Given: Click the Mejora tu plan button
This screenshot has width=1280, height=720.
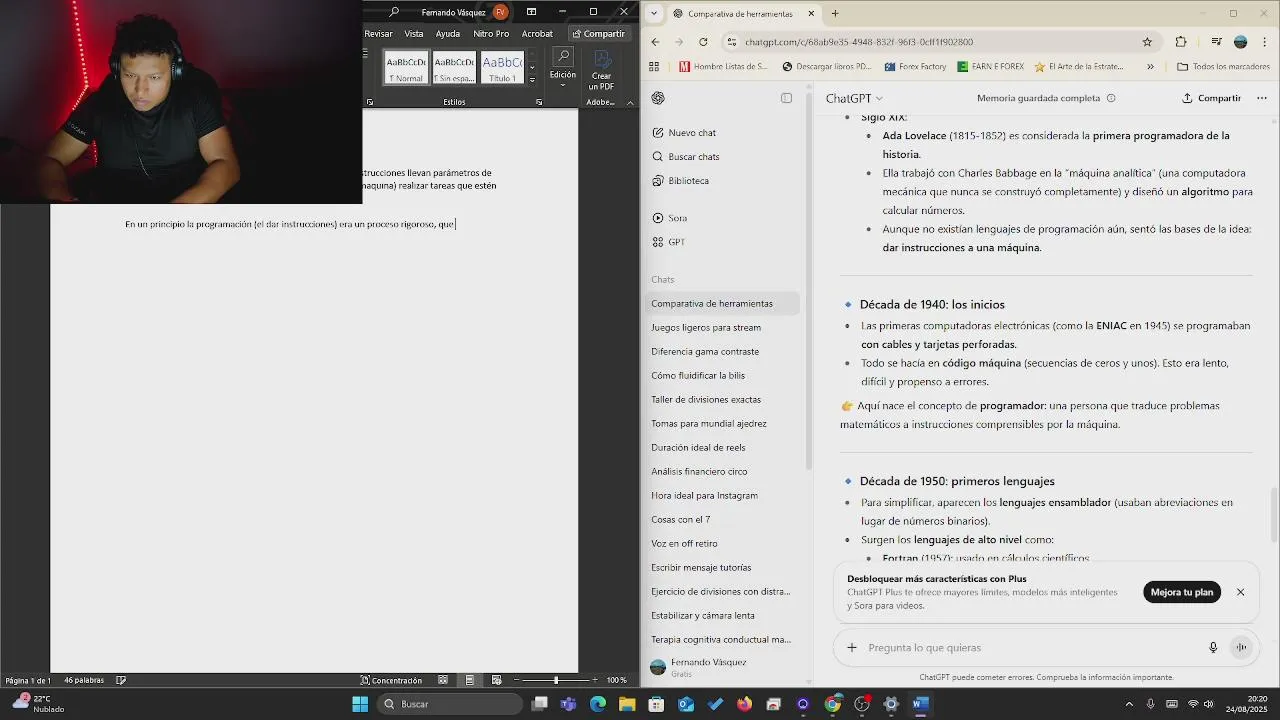Looking at the screenshot, I should [1182, 592].
